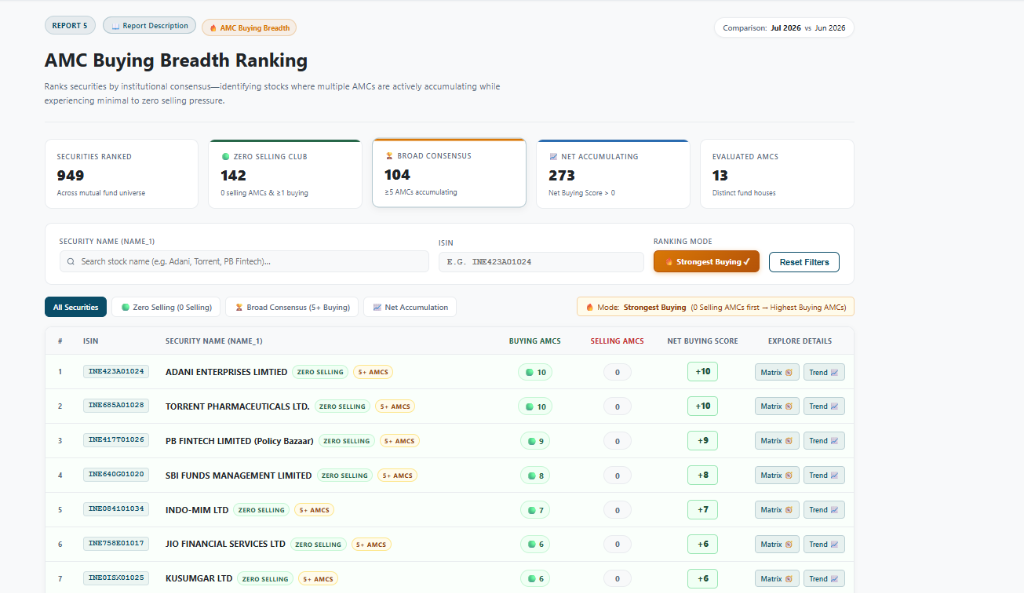1024x593 pixels.
Task: Open Trend icon for Indo-MIM Ltd
Action: [x=824, y=510]
